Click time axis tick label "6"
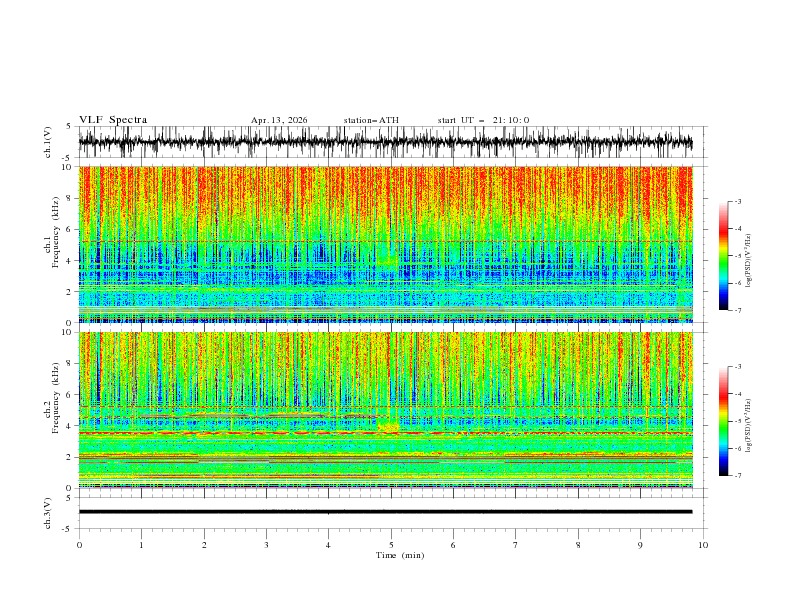This screenshot has height=612, width=792. click(453, 545)
